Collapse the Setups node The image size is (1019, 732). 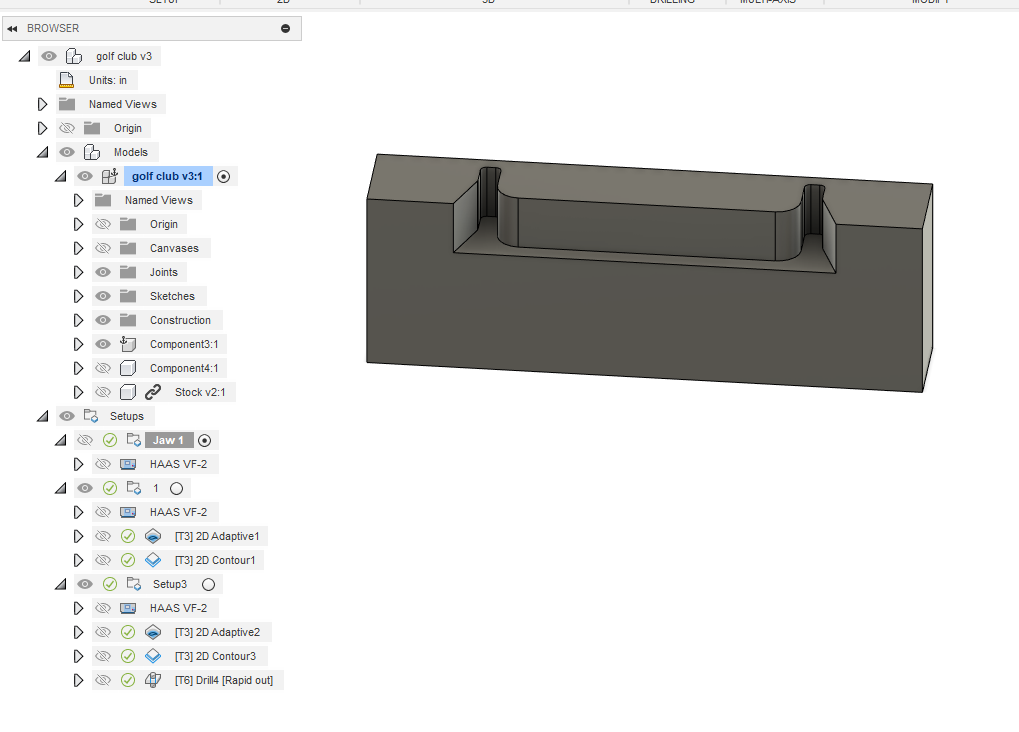click(x=42, y=416)
